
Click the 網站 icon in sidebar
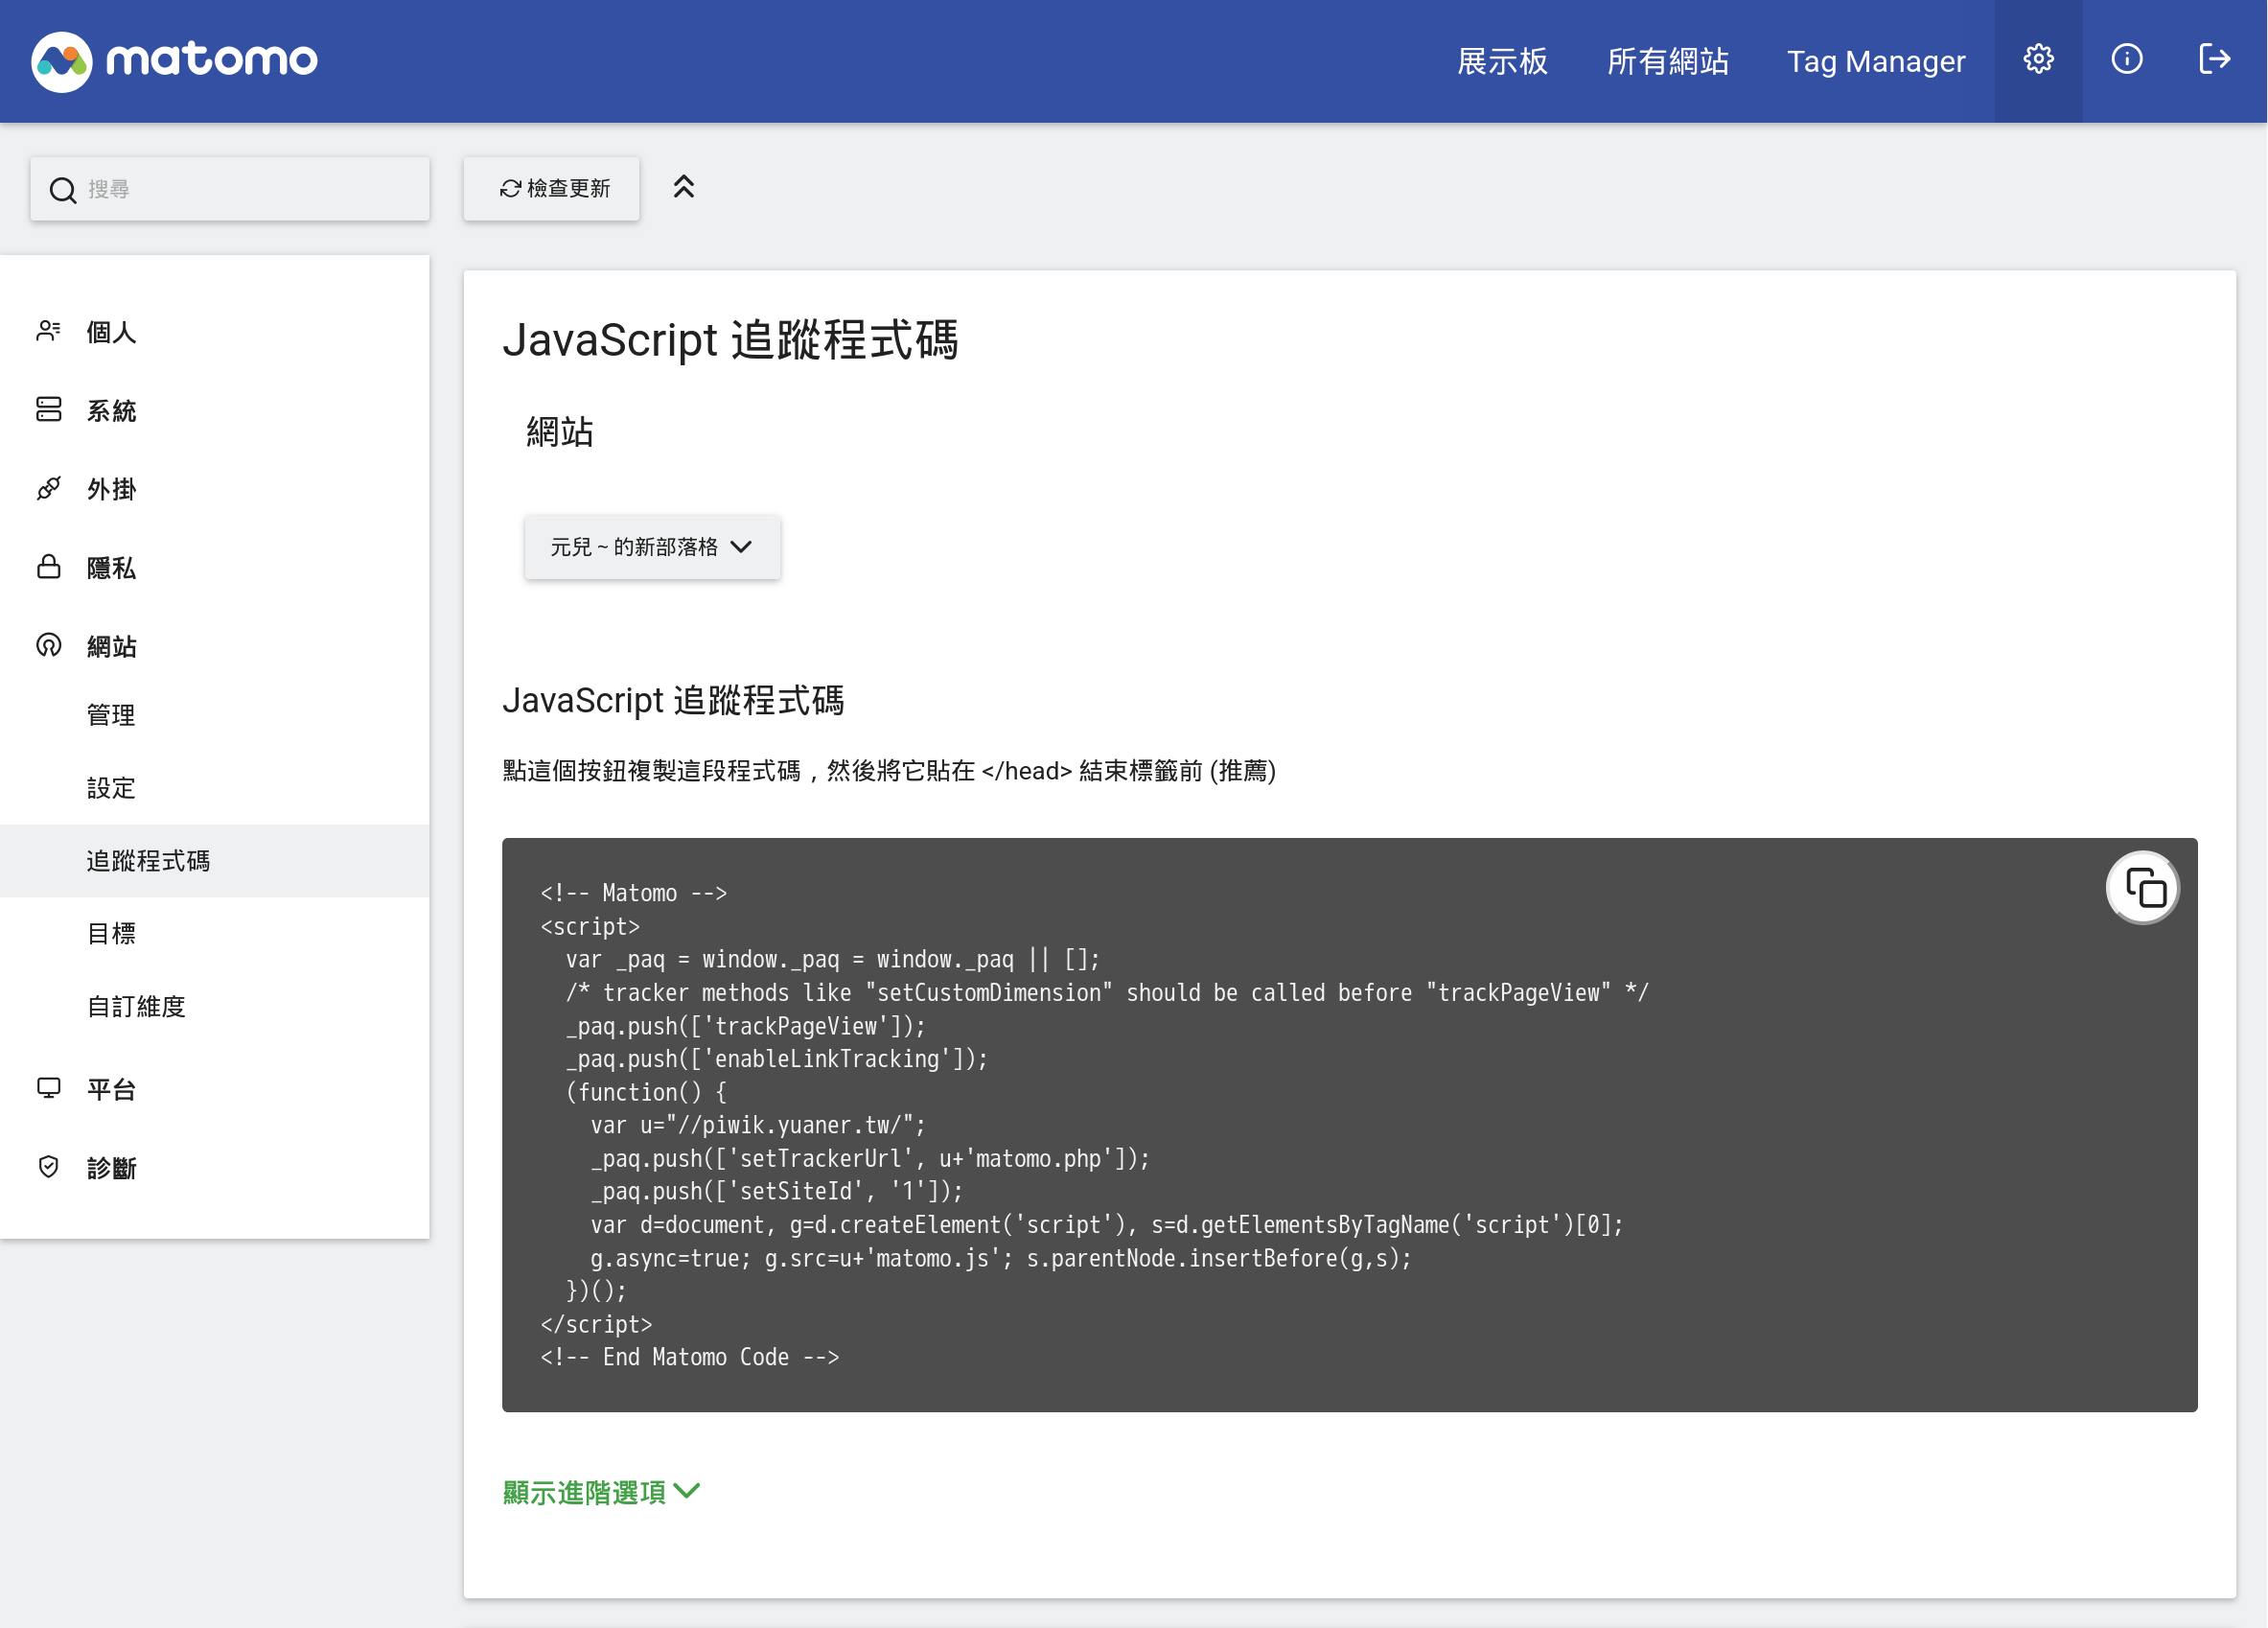[x=48, y=646]
